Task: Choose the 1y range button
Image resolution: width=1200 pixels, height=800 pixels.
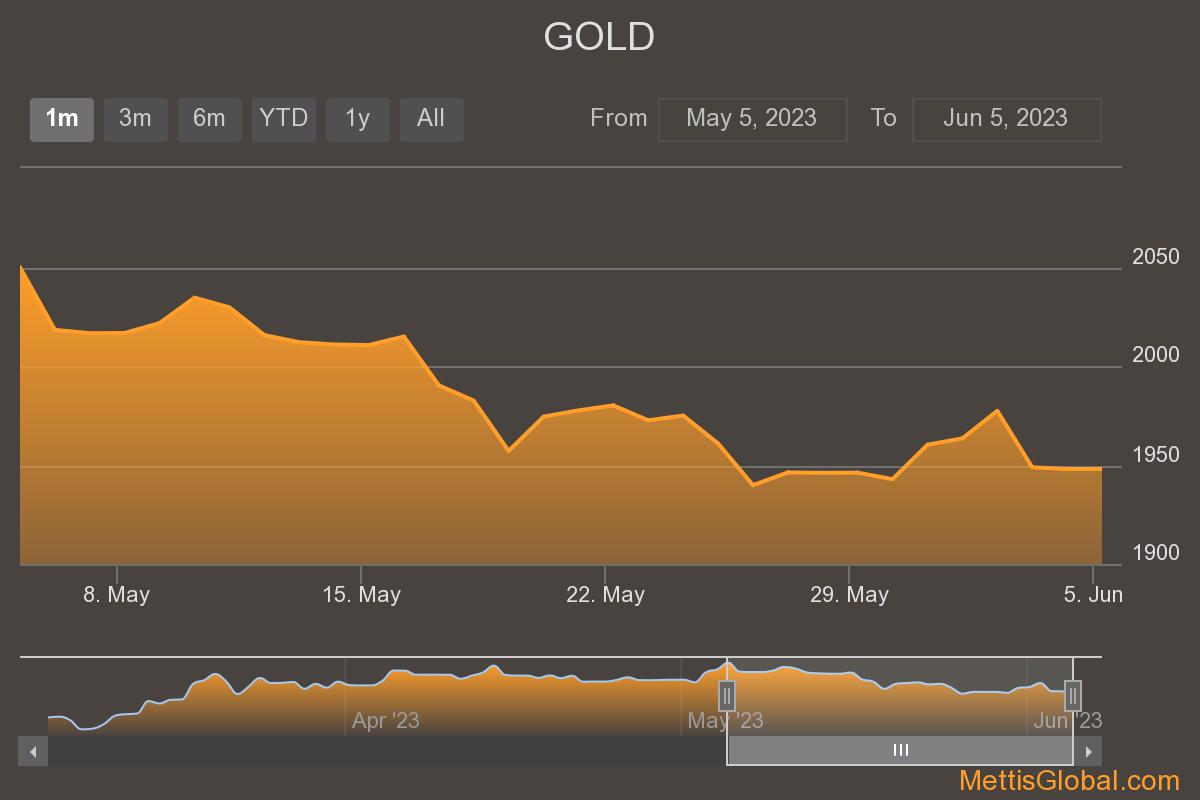Action: click(358, 119)
